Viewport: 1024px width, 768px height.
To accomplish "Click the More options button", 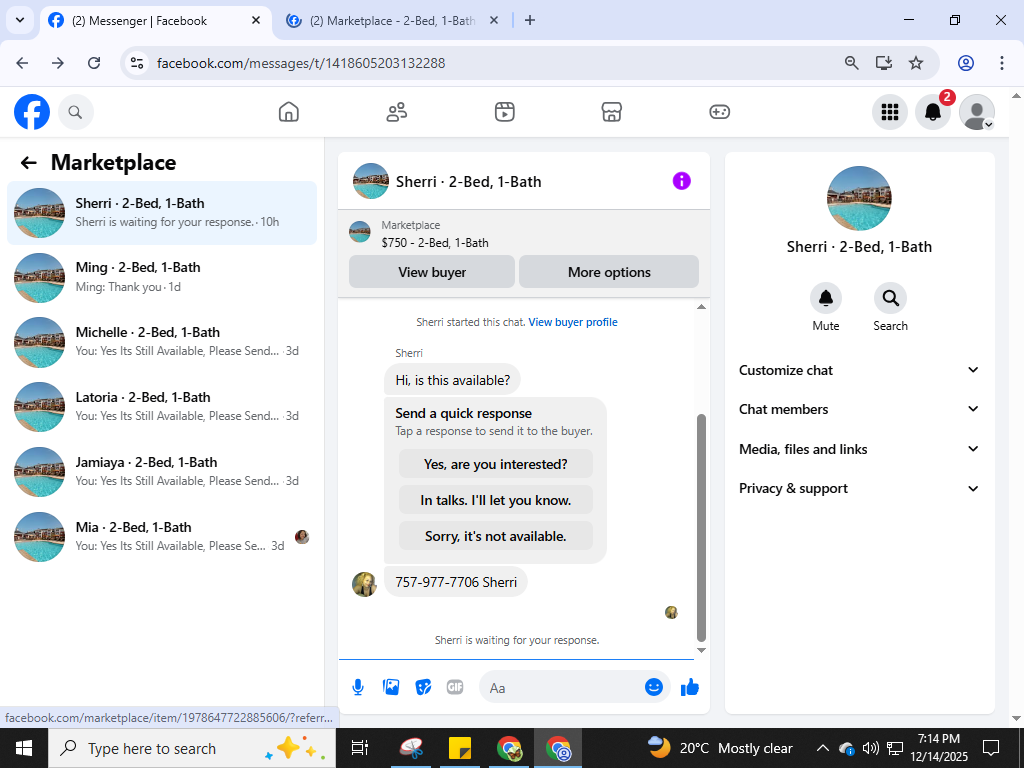I will tap(609, 272).
